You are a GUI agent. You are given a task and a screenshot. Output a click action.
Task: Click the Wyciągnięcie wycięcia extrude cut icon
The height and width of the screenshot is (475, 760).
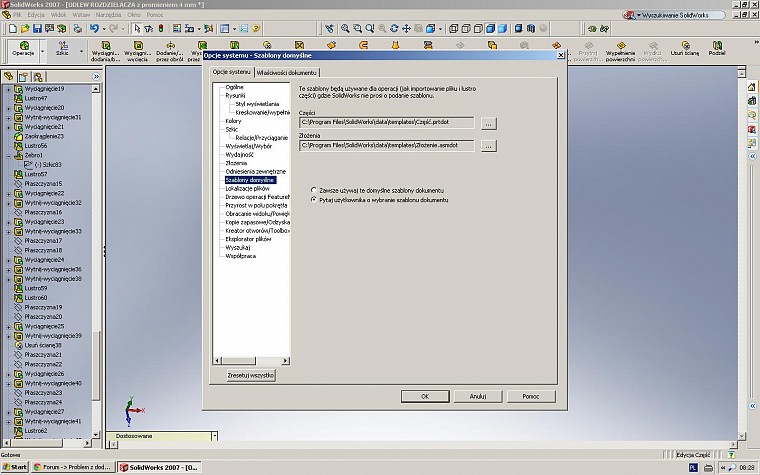(138, 51)
